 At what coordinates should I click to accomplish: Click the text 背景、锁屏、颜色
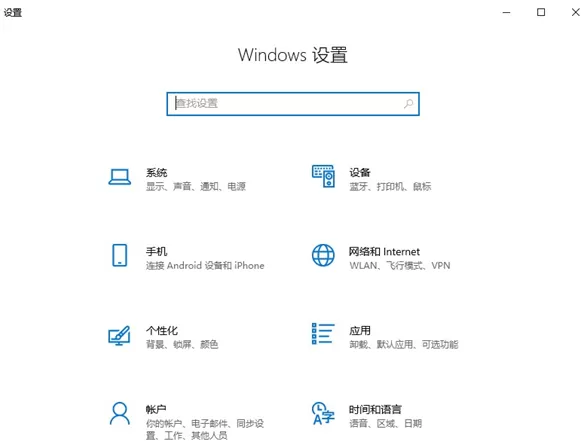182,344
